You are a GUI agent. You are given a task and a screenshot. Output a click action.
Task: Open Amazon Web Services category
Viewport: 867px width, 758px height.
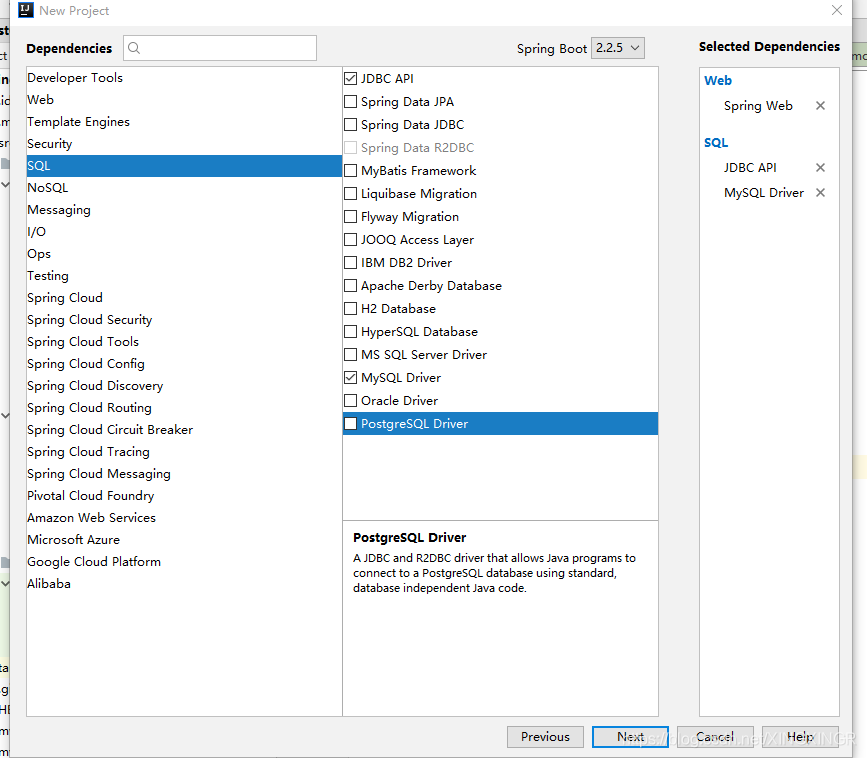pos(184,518)
